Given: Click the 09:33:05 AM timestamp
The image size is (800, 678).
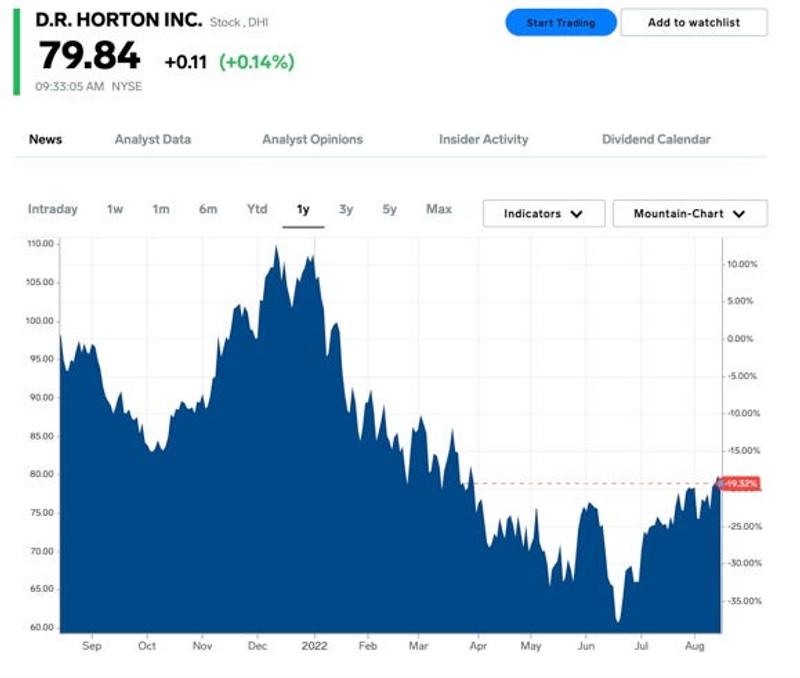Looking at the screenshot, I should 69,86.
